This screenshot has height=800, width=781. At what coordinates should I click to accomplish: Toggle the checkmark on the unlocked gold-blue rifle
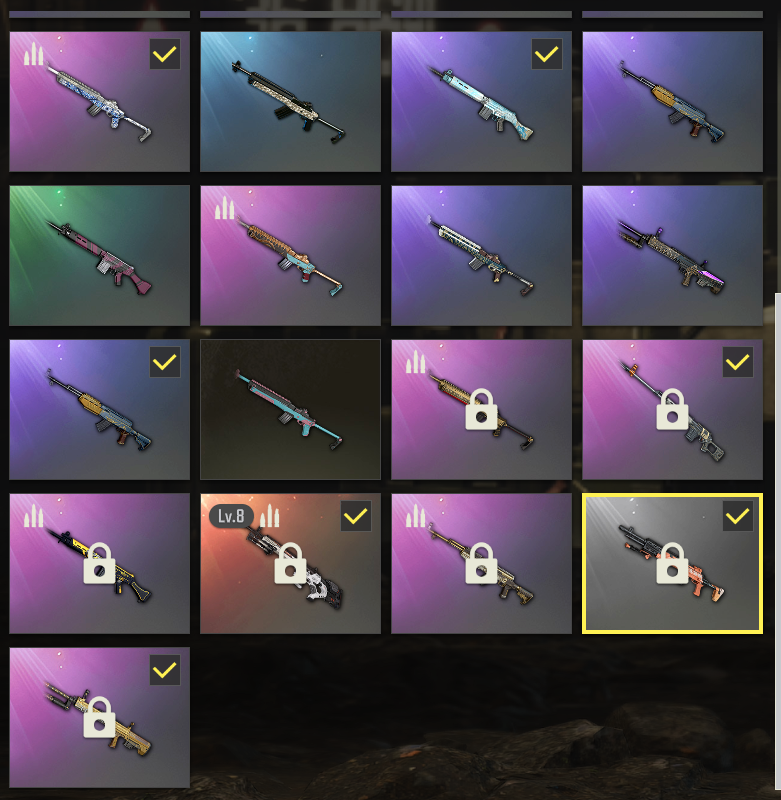click(165, 362)
